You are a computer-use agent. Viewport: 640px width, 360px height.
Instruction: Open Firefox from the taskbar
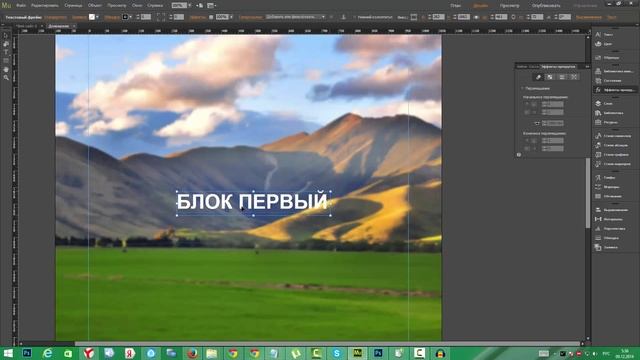click(192, 353)
